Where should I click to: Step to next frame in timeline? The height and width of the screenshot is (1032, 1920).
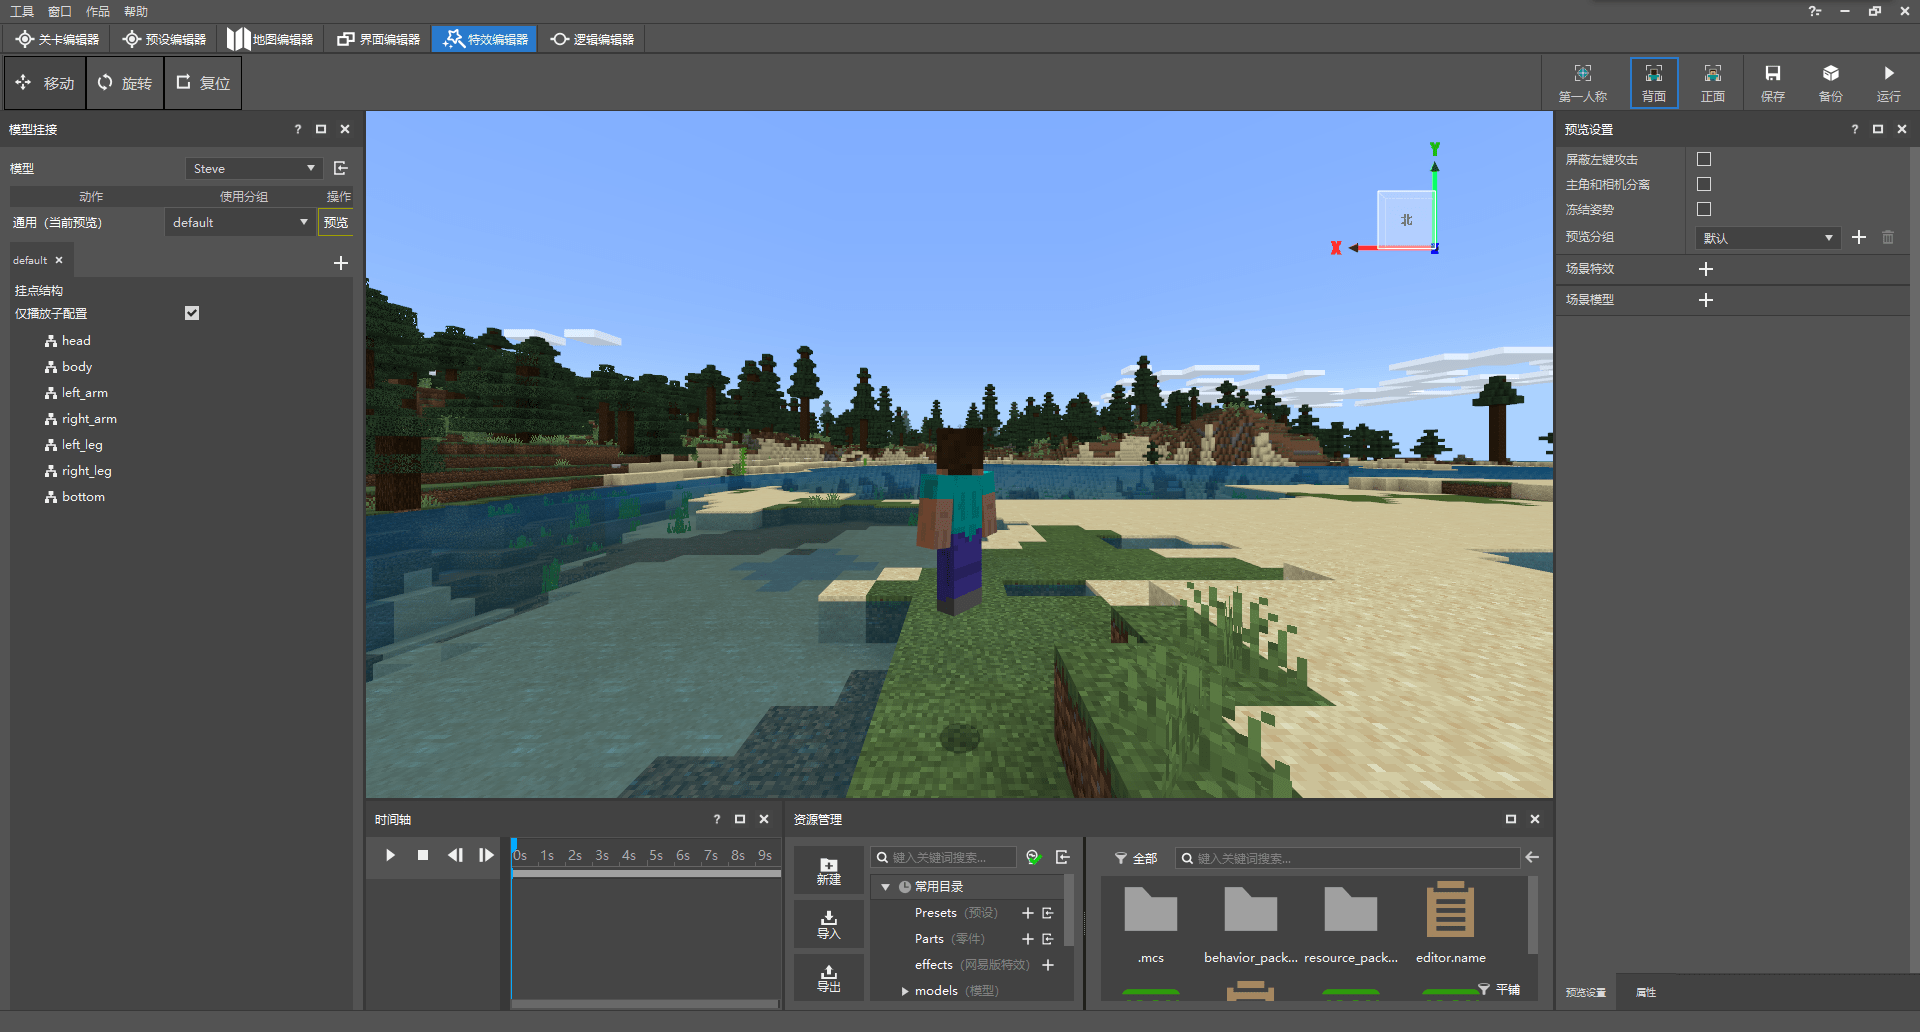click(x=486, y=855)
